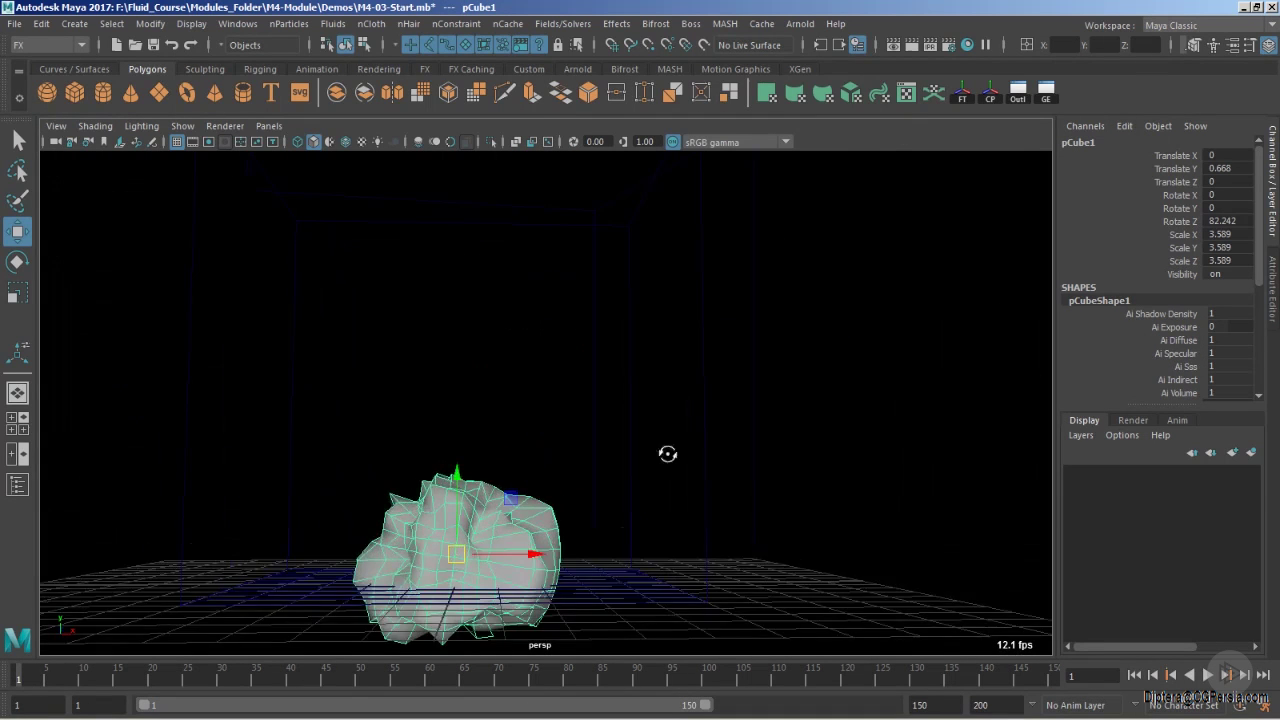Open the Outliner via Outl shelf icon

pyautogui.click(x=1018, y=93)
